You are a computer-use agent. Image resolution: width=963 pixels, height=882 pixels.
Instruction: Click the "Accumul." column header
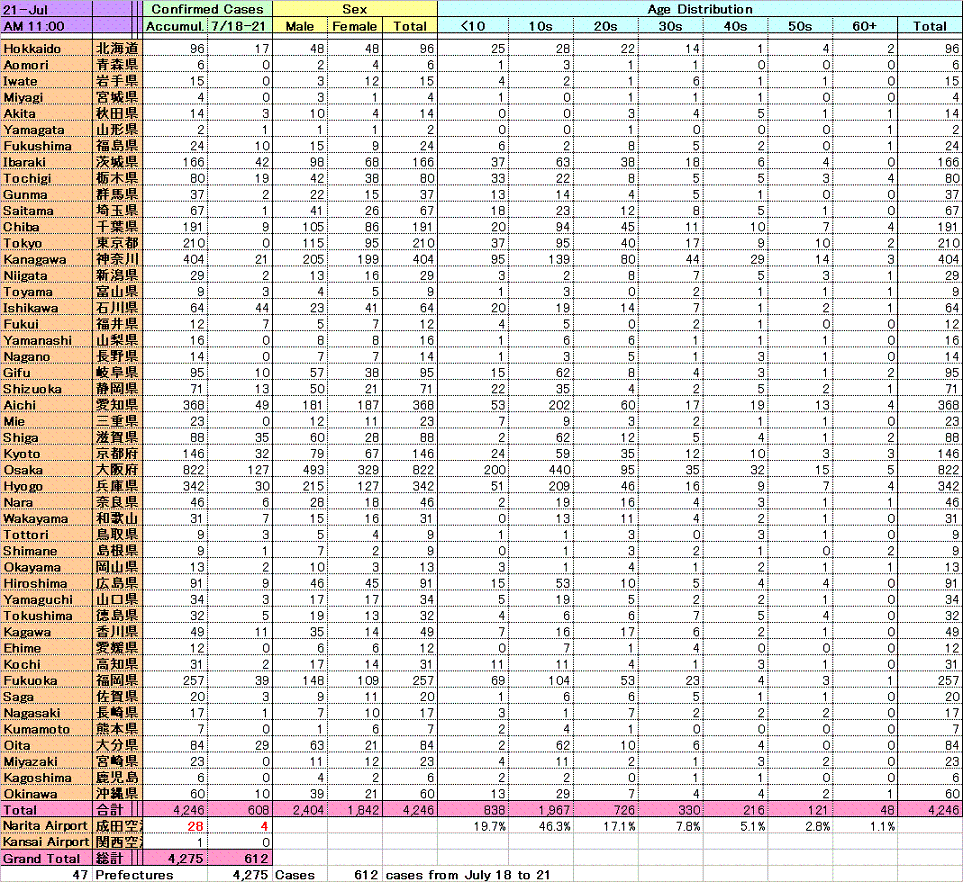(175, 25)
